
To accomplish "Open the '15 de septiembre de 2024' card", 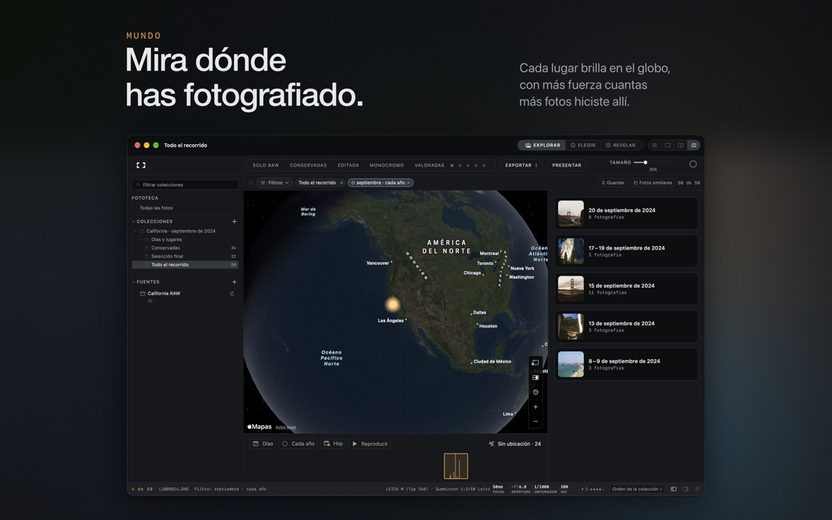I will point(626,289).
